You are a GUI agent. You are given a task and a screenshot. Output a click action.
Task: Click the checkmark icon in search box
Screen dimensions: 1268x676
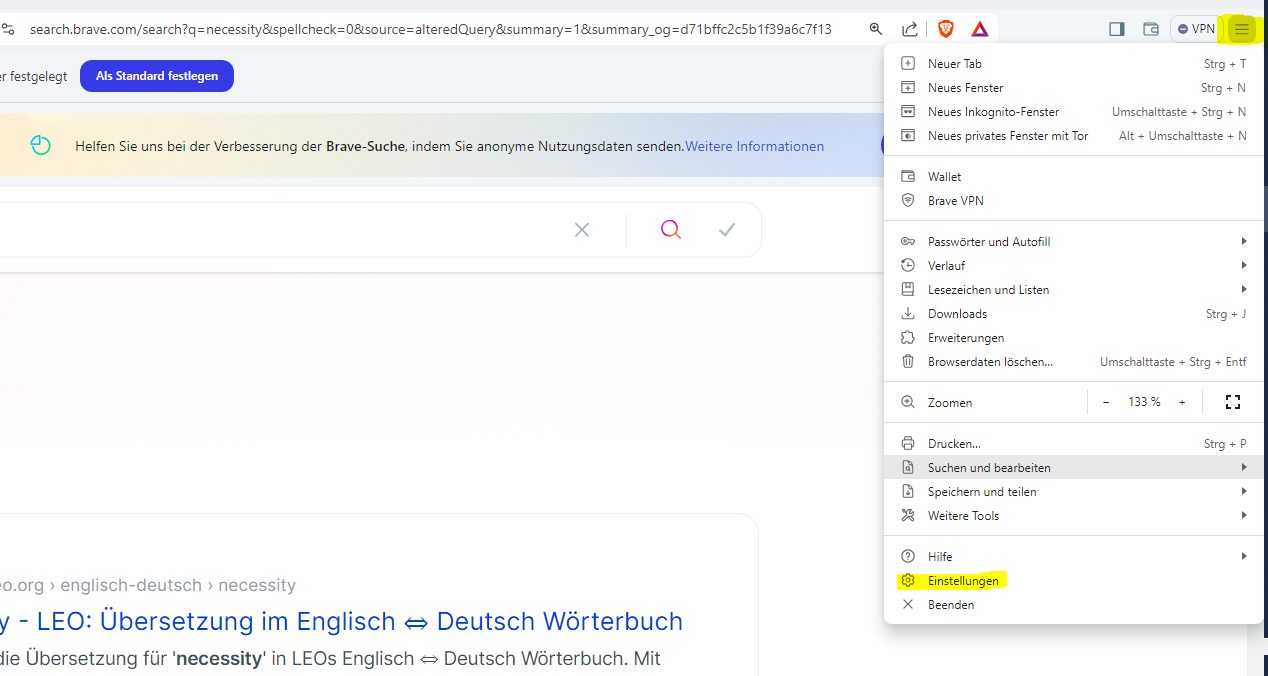point(727,230)
